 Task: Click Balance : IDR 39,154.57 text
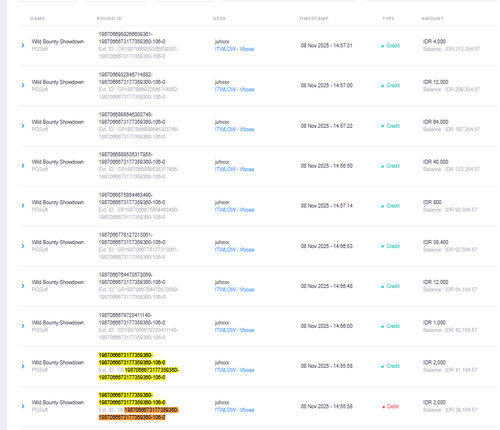(x=450, y=410)
